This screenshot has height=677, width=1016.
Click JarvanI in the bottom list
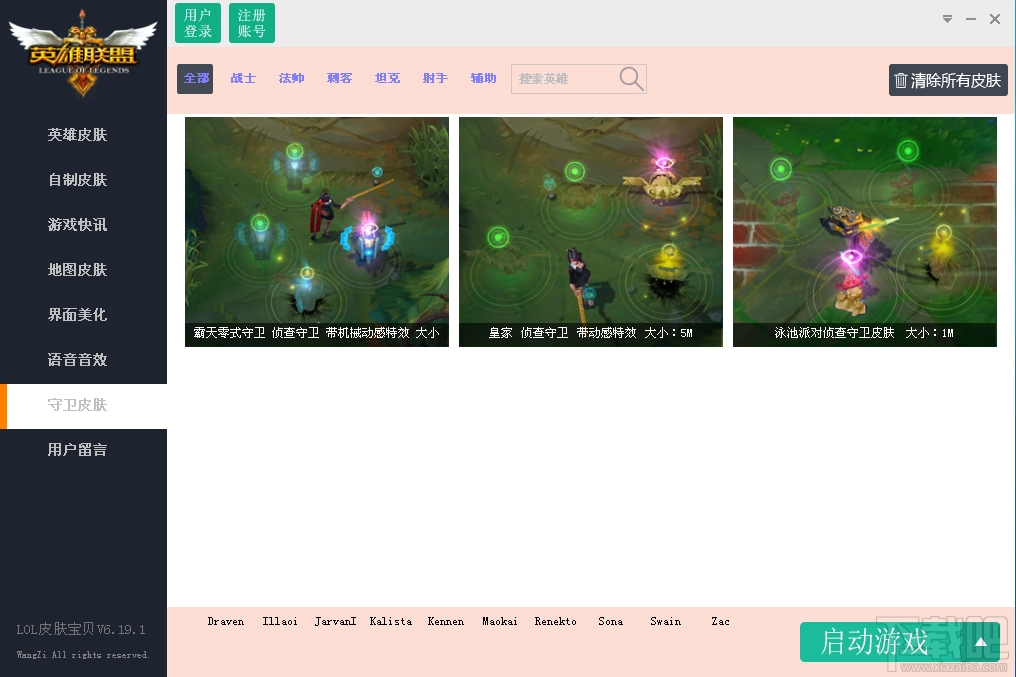point(335,621)
